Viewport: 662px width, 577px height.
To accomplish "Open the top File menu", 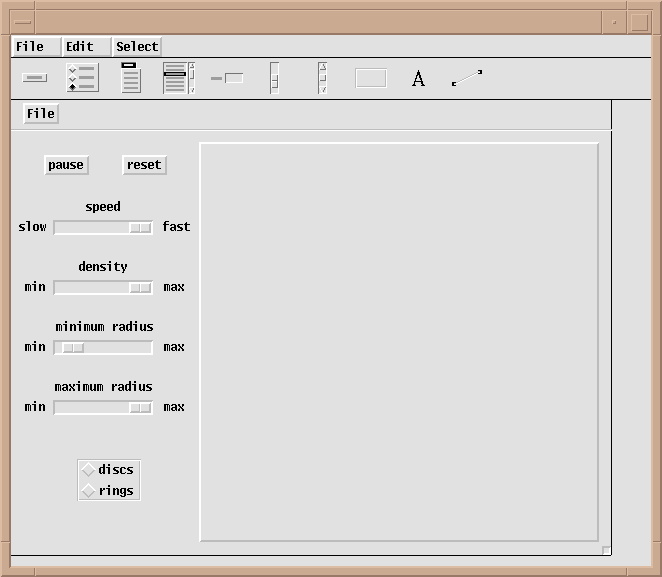I will click(x=30, y=46).
